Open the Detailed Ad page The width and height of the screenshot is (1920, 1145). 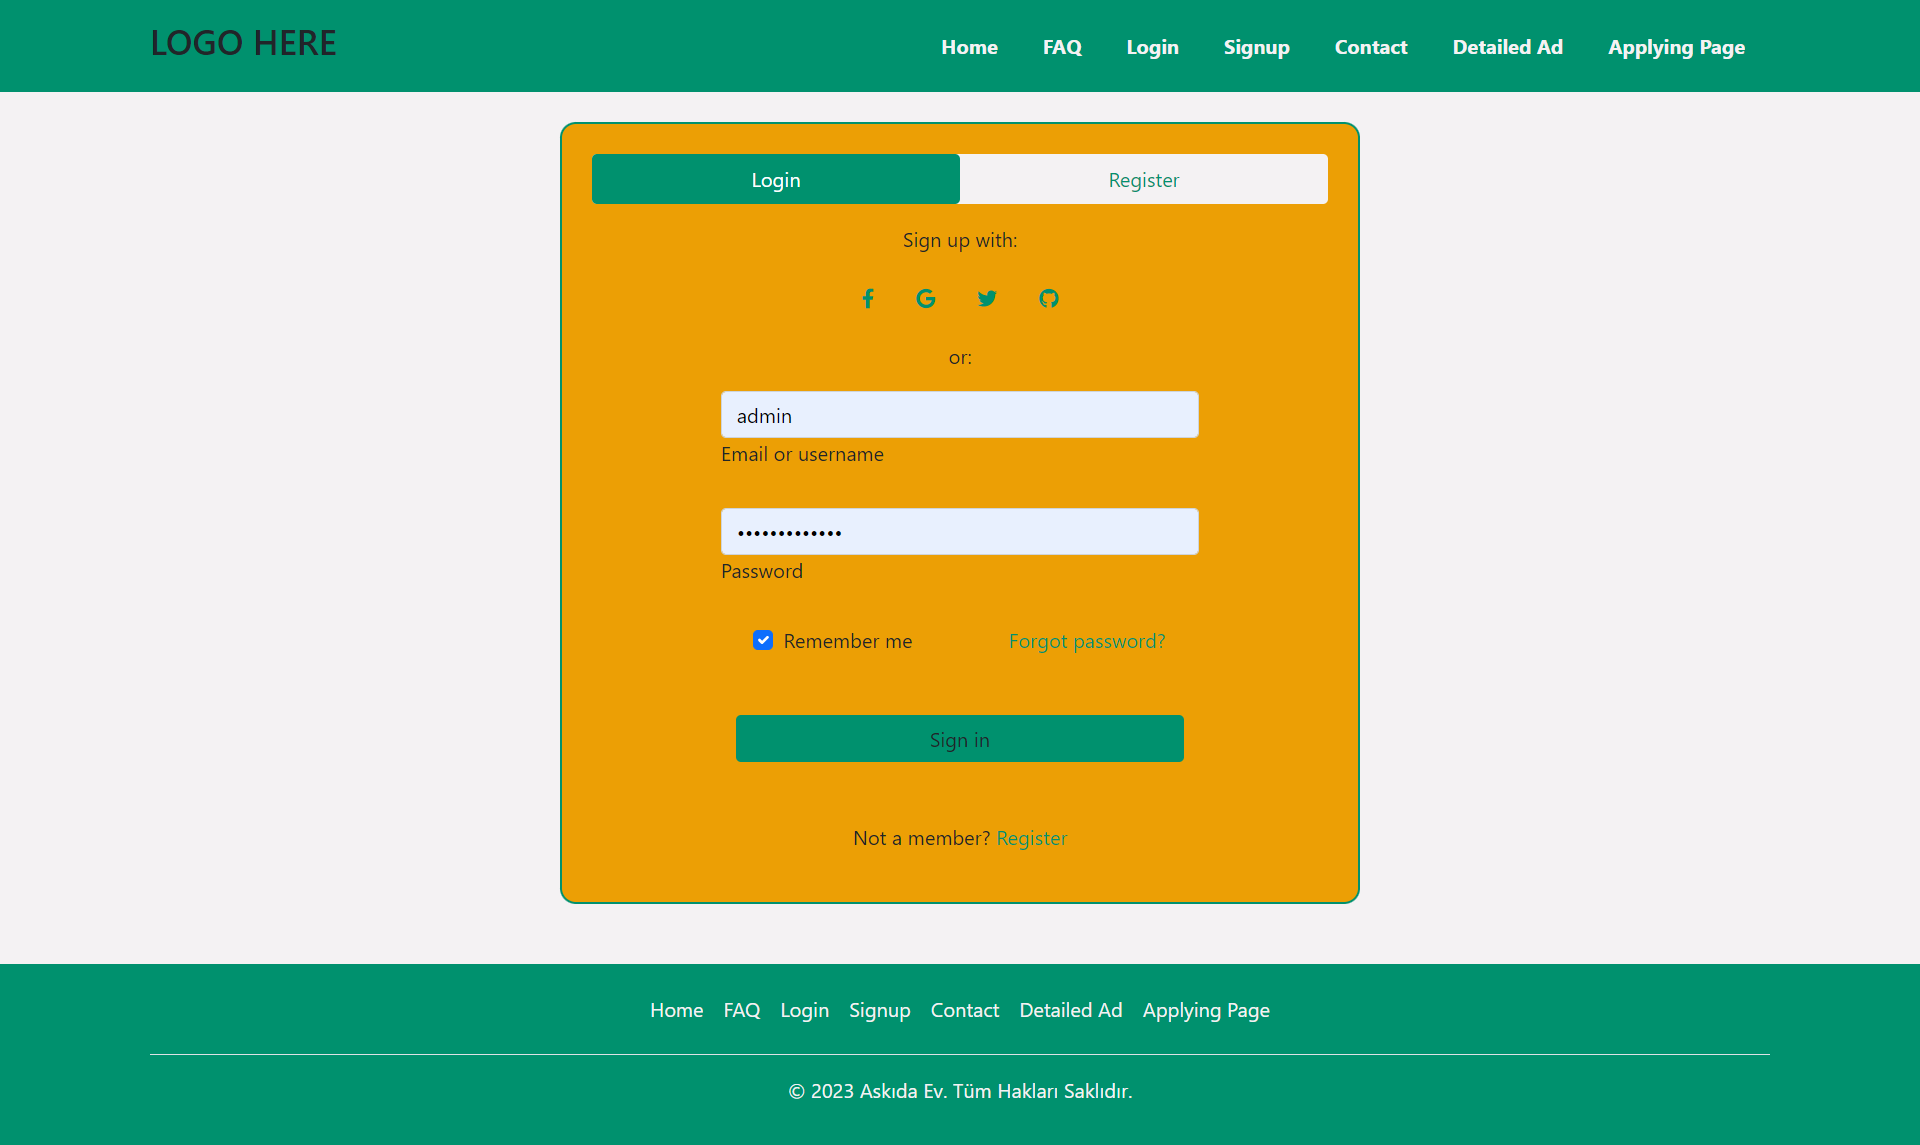tap(1507, 46)
